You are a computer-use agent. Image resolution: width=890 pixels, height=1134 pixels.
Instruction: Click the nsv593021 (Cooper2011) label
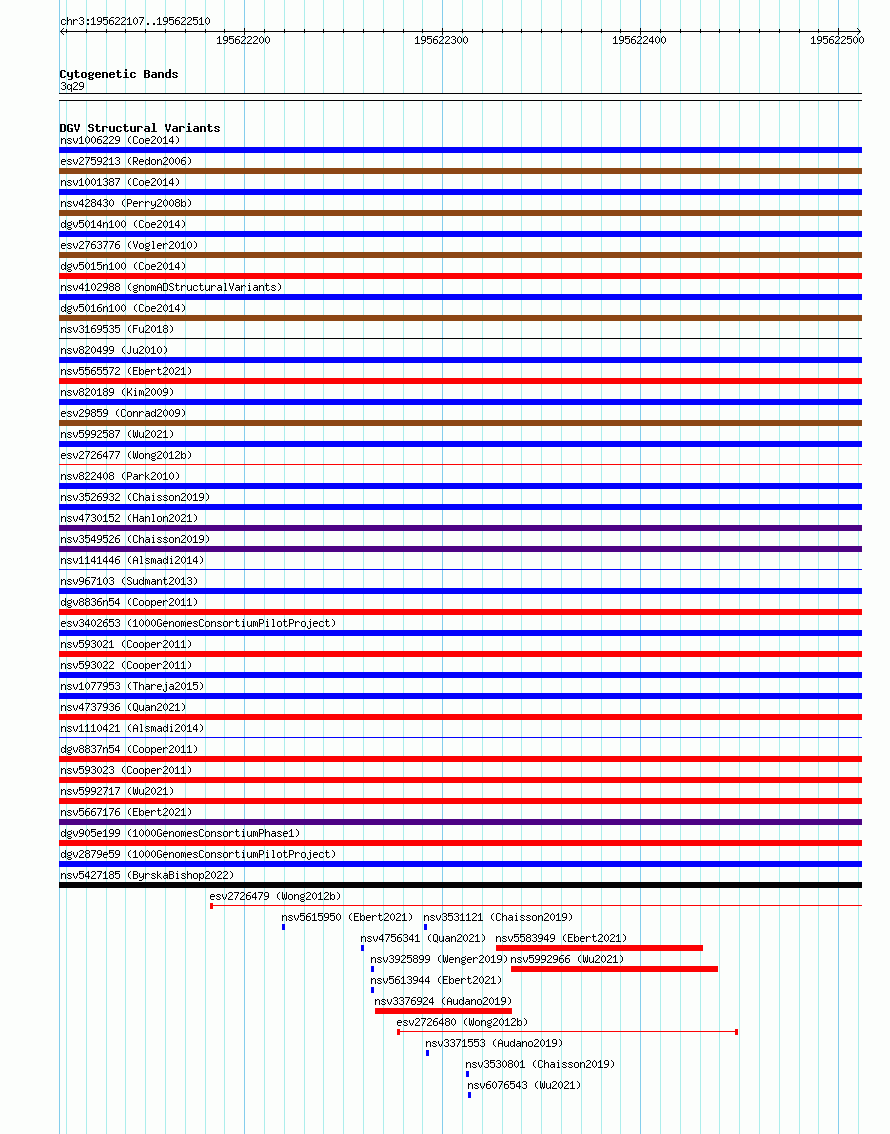(126, 644)
